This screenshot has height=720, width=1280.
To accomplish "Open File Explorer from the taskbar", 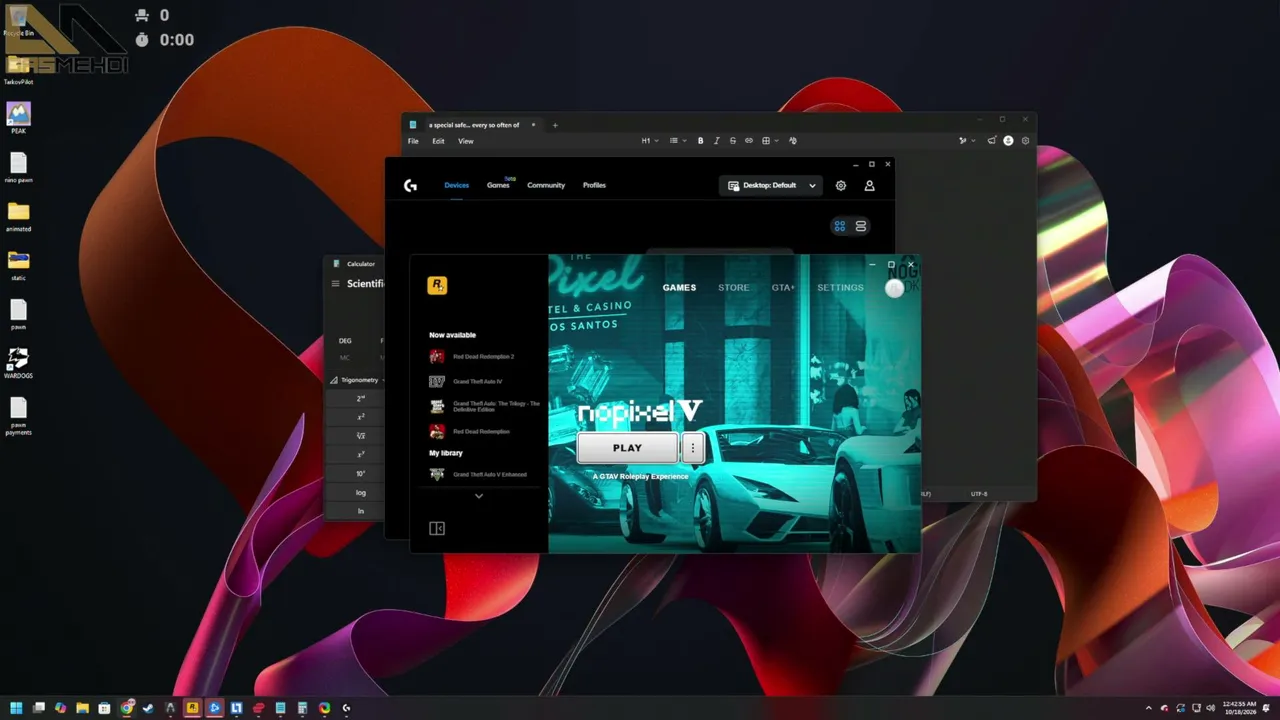I will (x=82, y=708).
